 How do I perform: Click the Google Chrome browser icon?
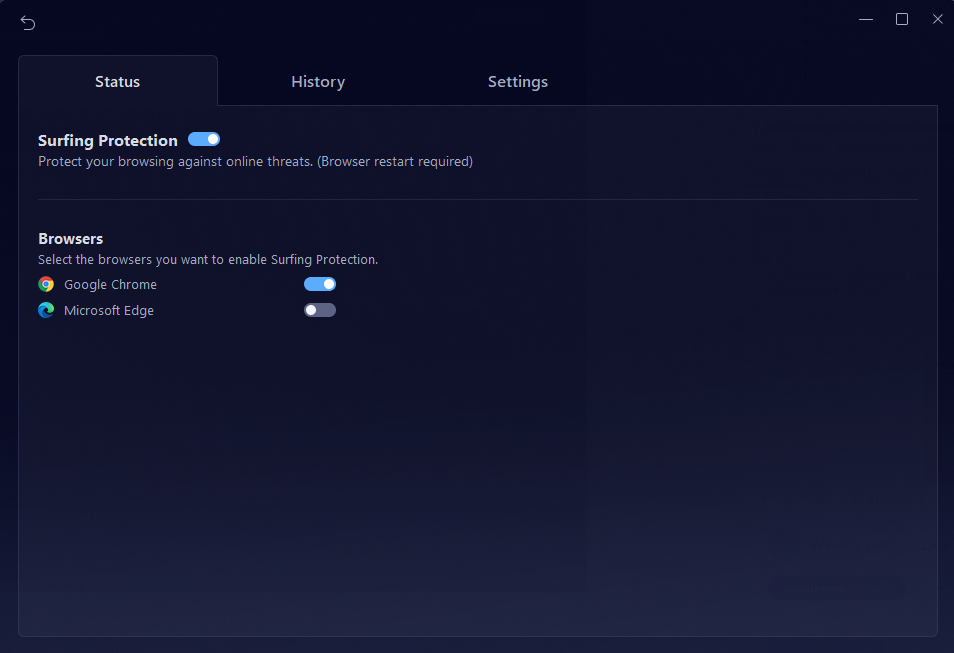[46, 284]
